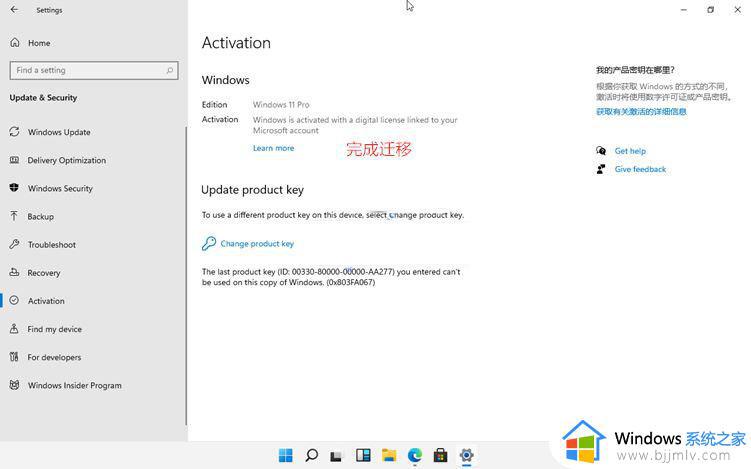Screen dimensions: 751x469
Task: Click the Change product key link
Action: click(x=257, y=244)
